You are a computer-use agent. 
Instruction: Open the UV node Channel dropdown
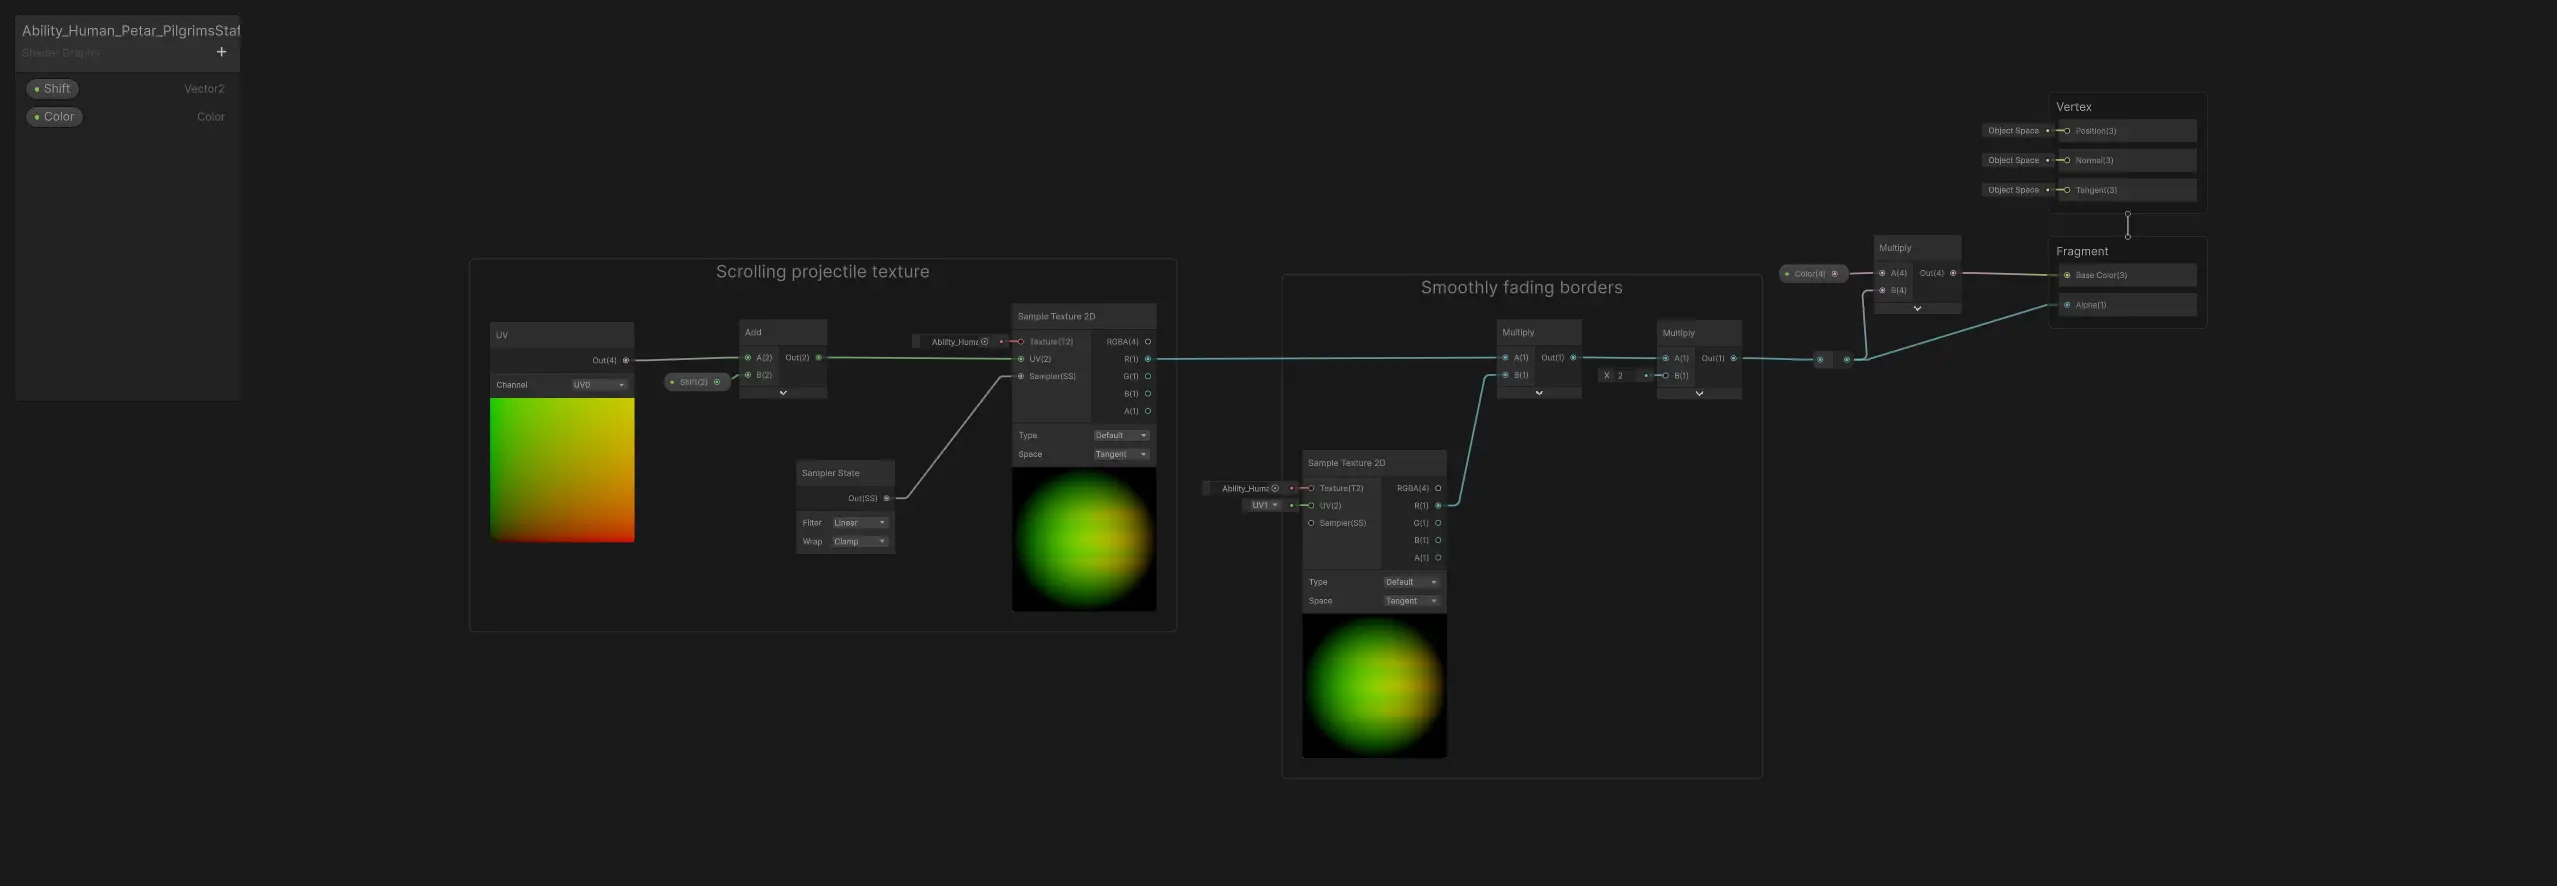tap(599, 385)
